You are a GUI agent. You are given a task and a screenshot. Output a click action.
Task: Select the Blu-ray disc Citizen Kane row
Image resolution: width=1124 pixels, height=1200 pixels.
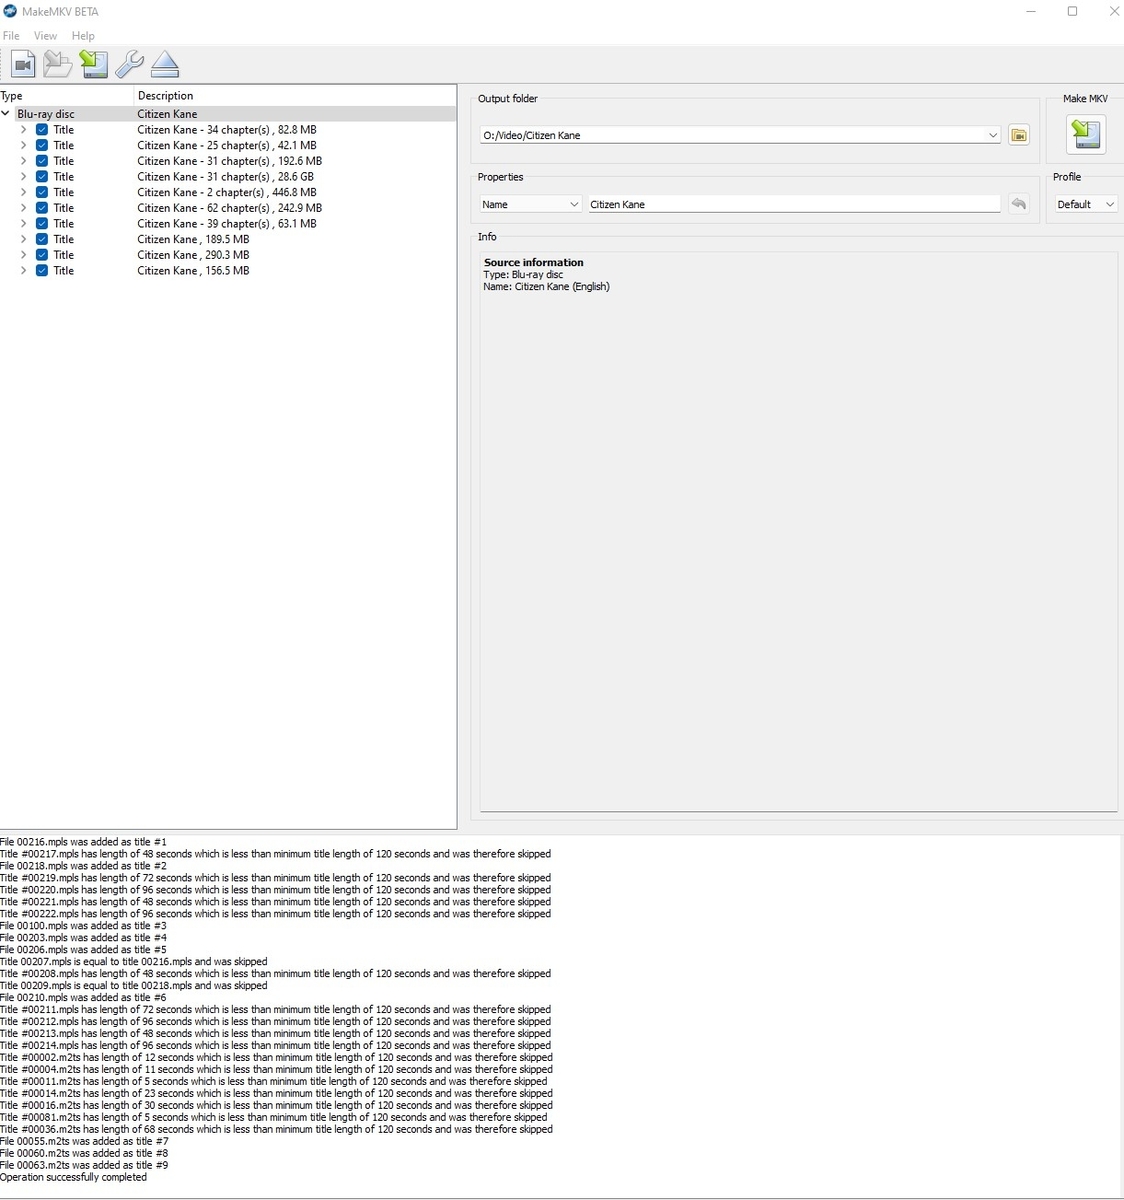pos(228,114)
